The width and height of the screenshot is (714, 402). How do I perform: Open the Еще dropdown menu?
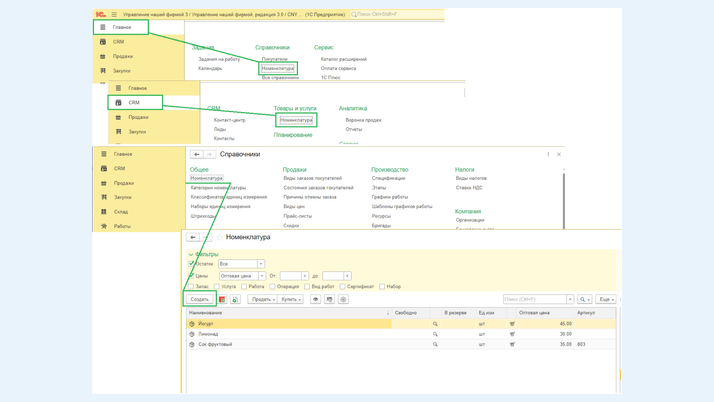(x=606, y=299)
